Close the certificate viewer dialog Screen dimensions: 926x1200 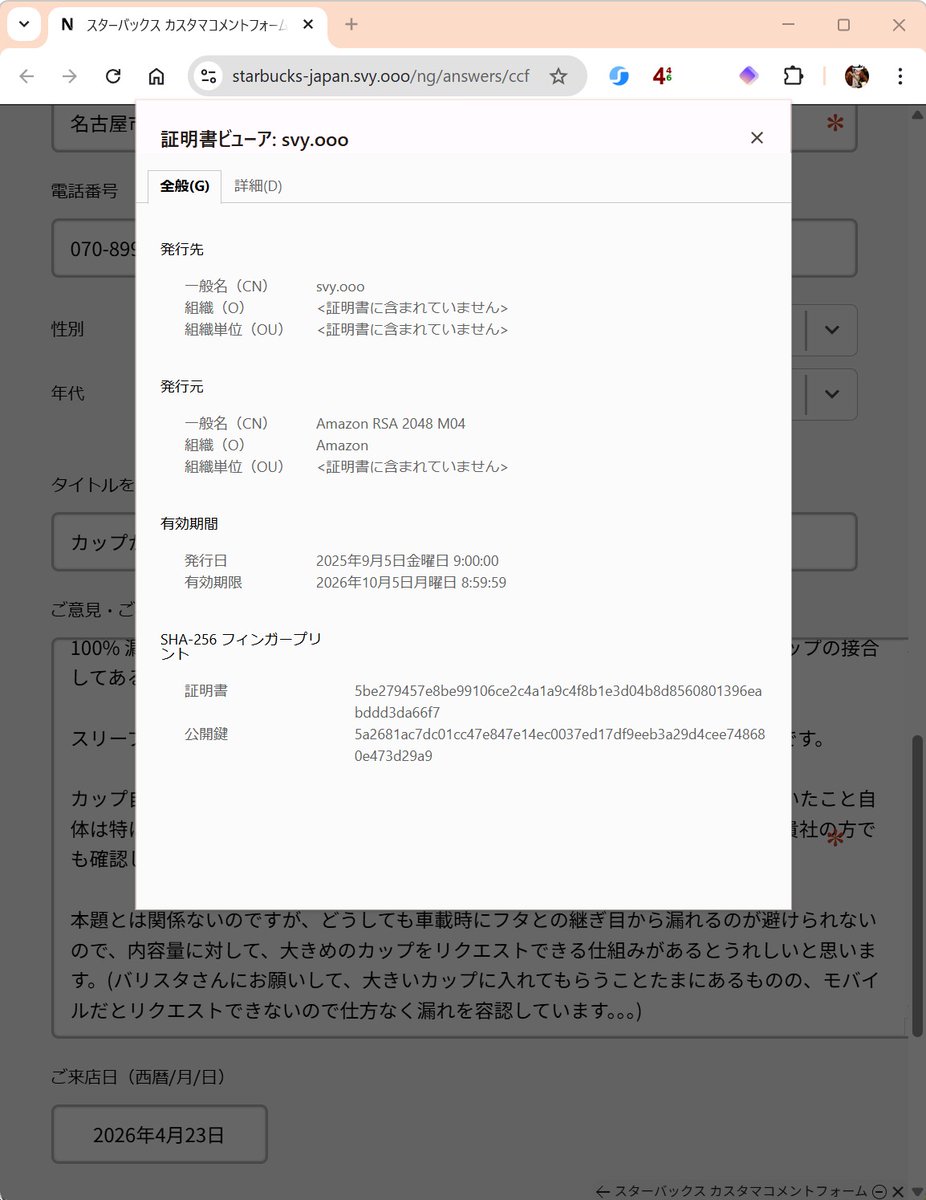tap(757, 138)
